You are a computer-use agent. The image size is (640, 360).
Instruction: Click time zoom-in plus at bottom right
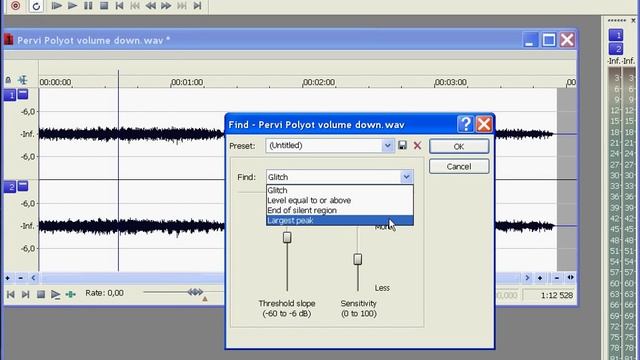[540, 278]
